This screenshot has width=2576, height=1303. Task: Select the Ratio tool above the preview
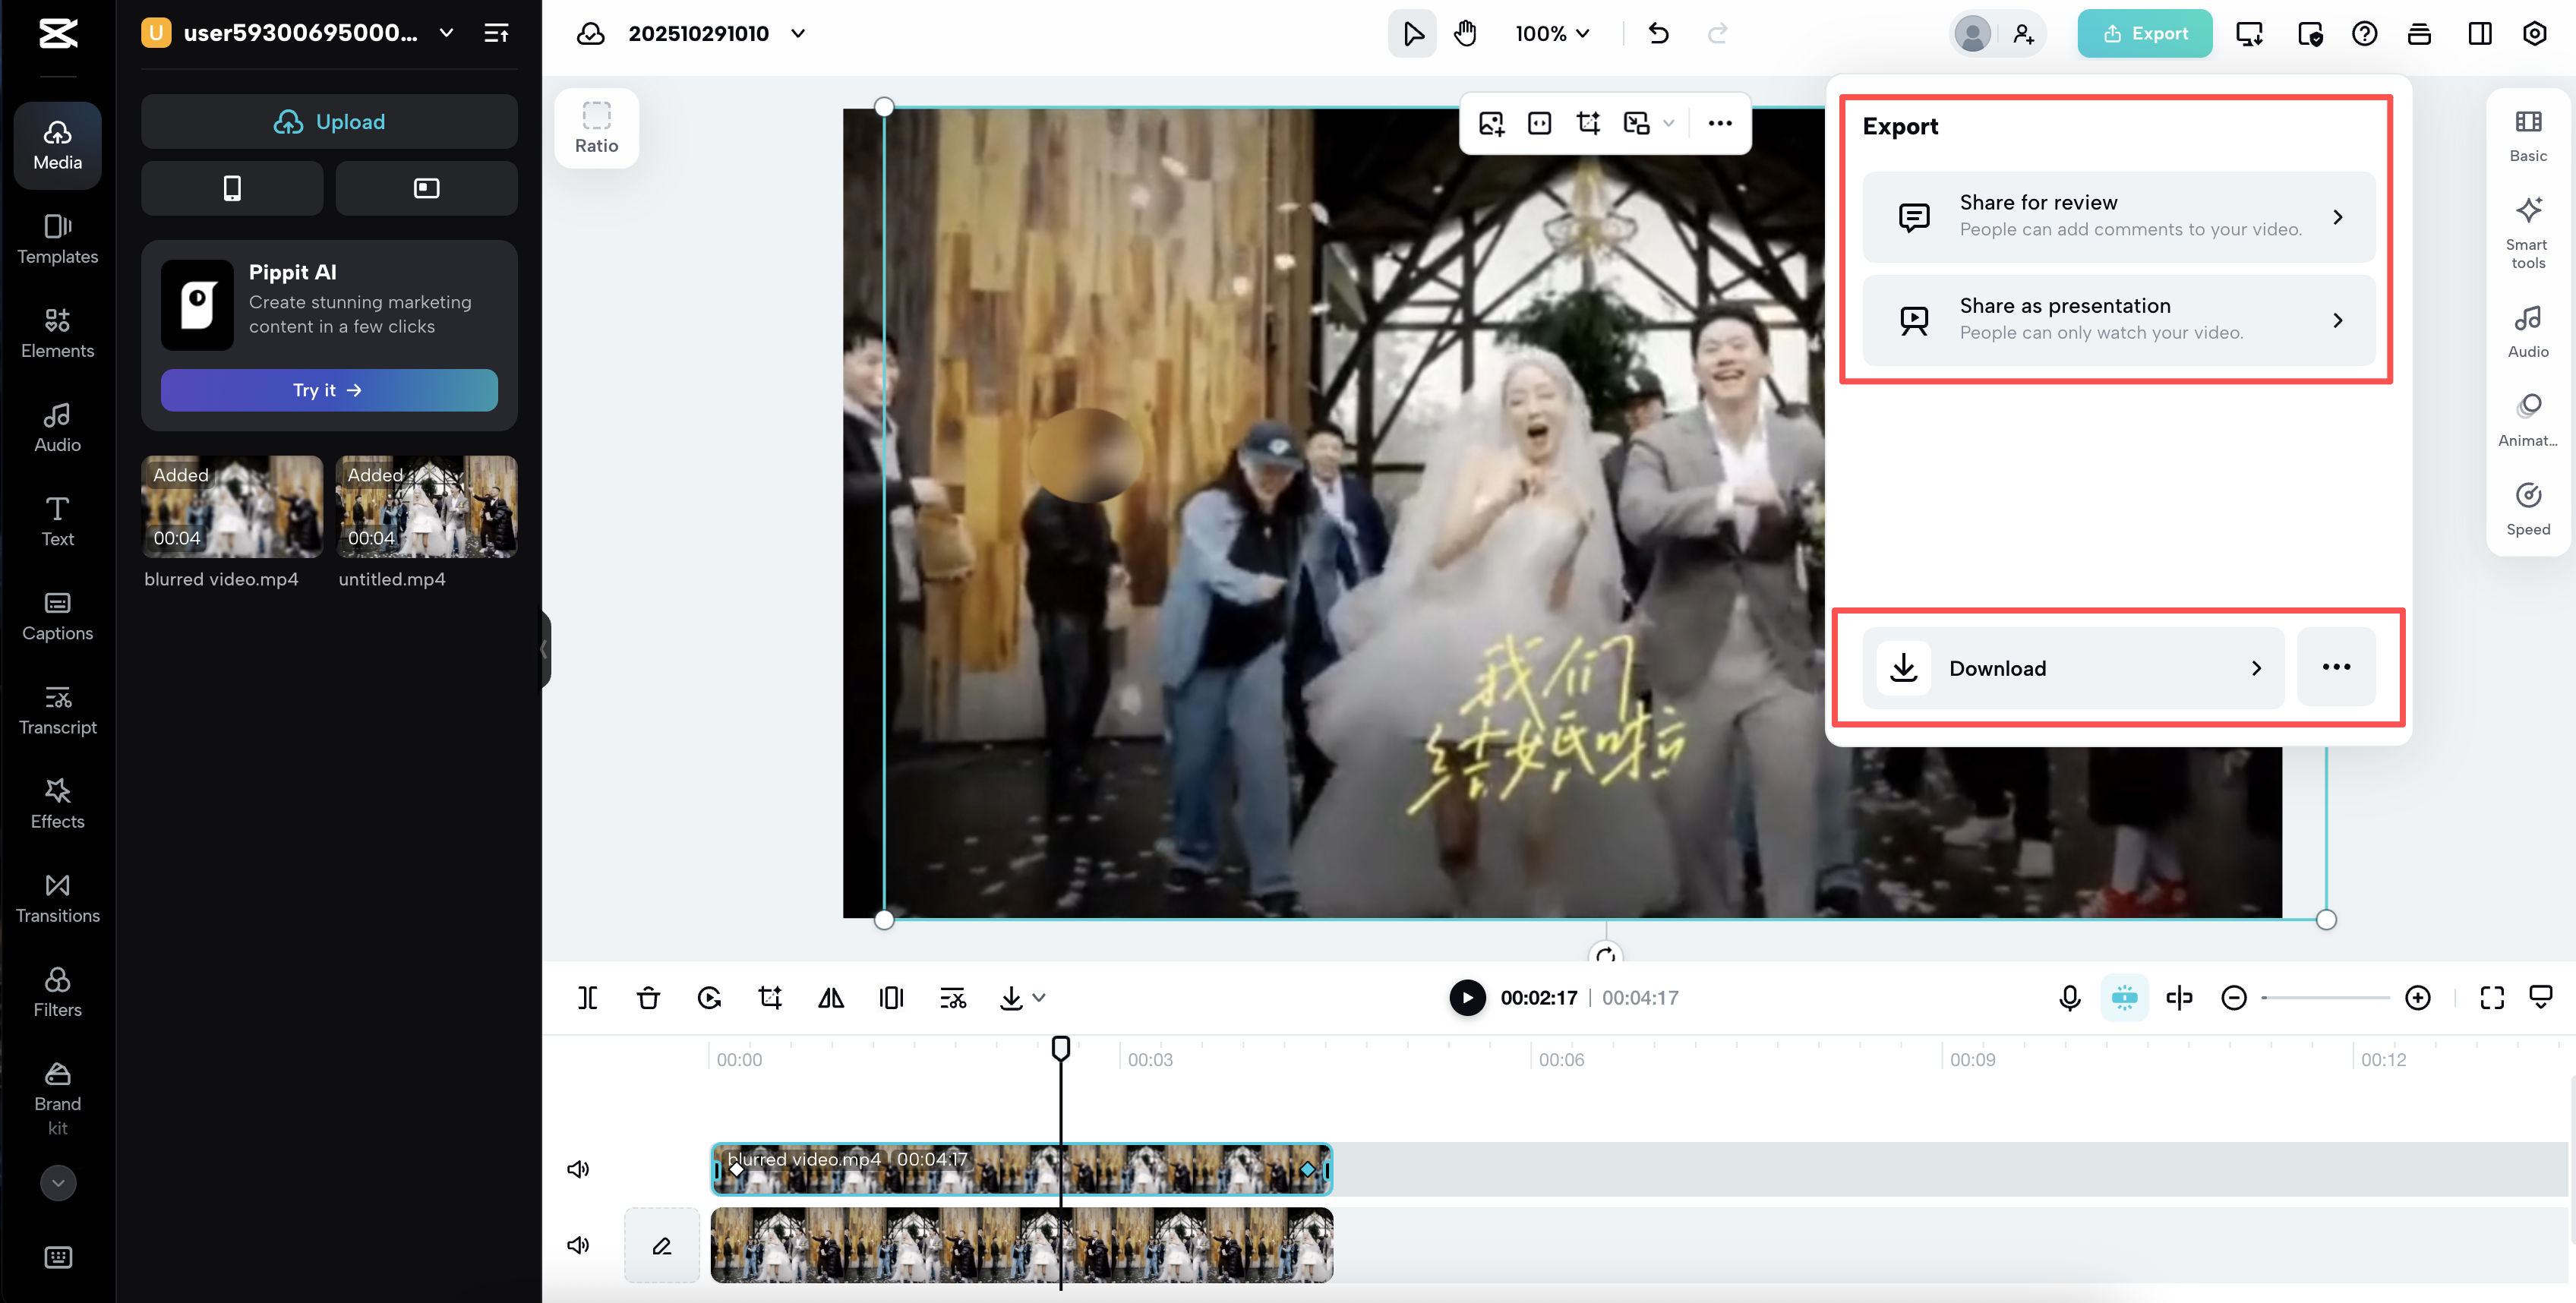click(596, 127)
